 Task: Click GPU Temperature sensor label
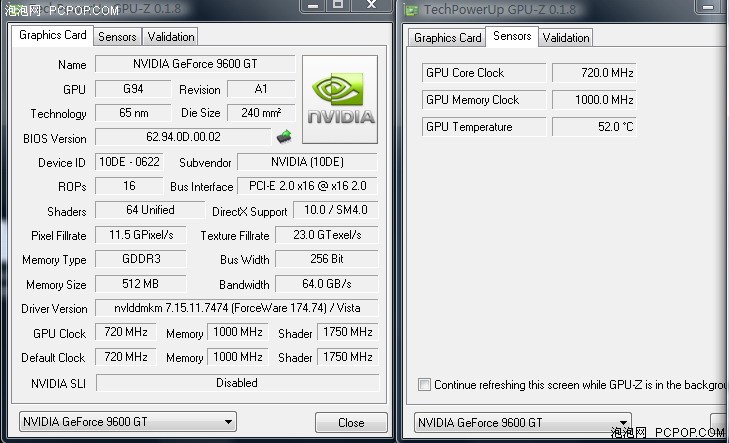(484, 127)
